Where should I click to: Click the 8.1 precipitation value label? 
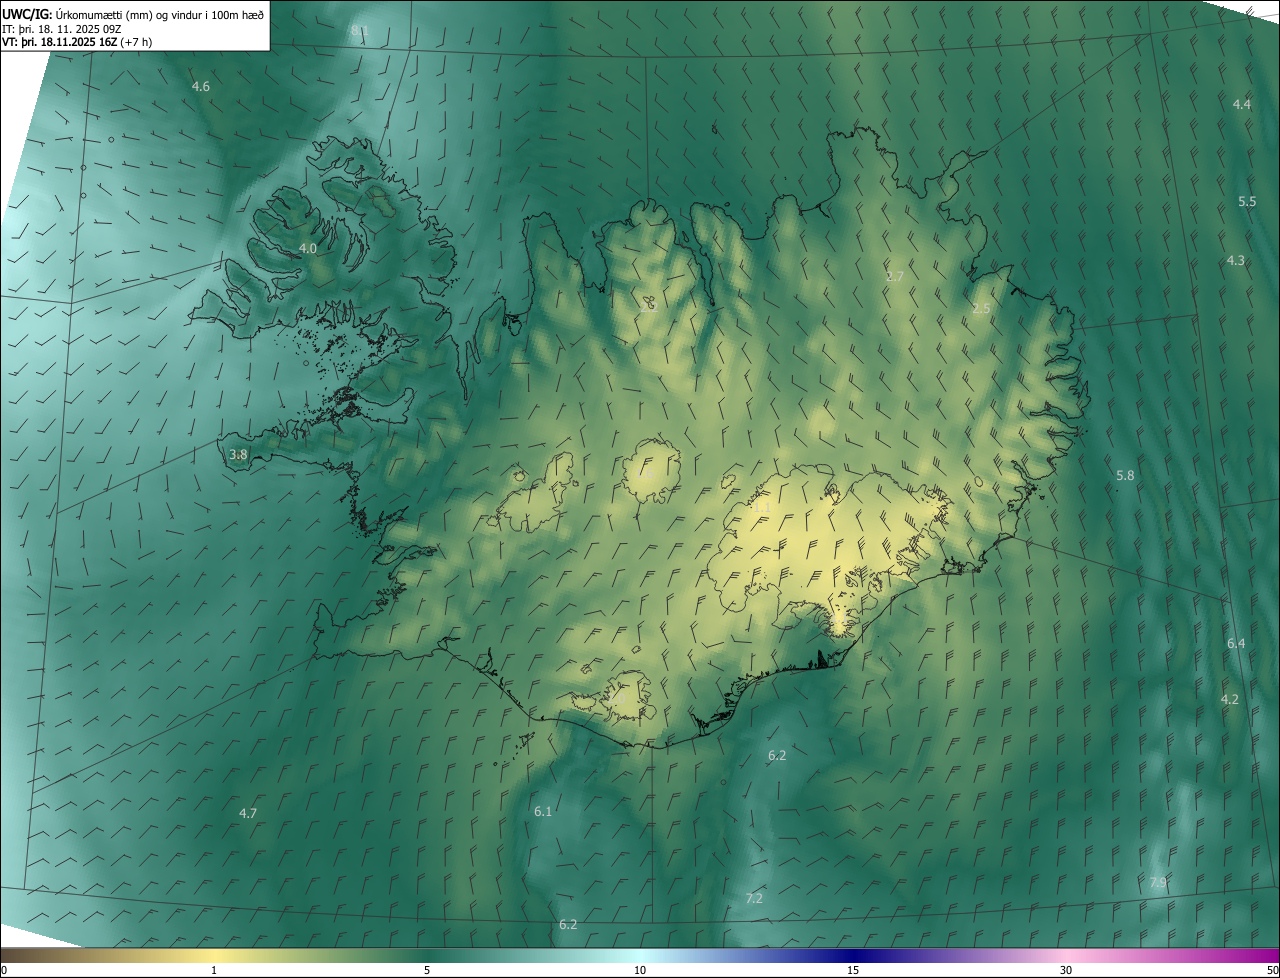(359, 31)
